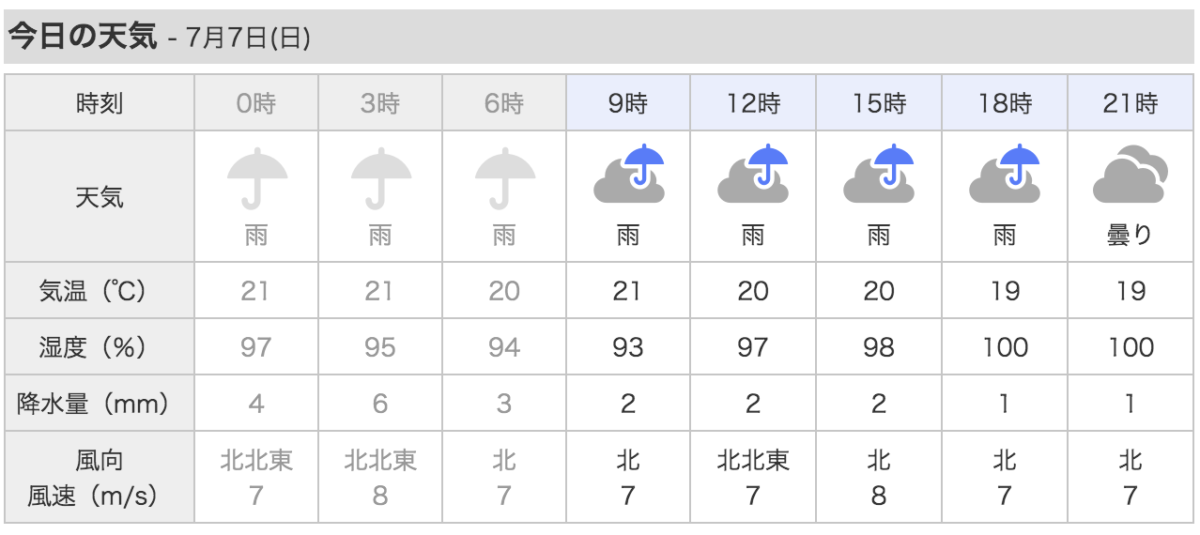Click the 15時 column header
Viewport: 1200px width, 535px height.
coord(878,103)
